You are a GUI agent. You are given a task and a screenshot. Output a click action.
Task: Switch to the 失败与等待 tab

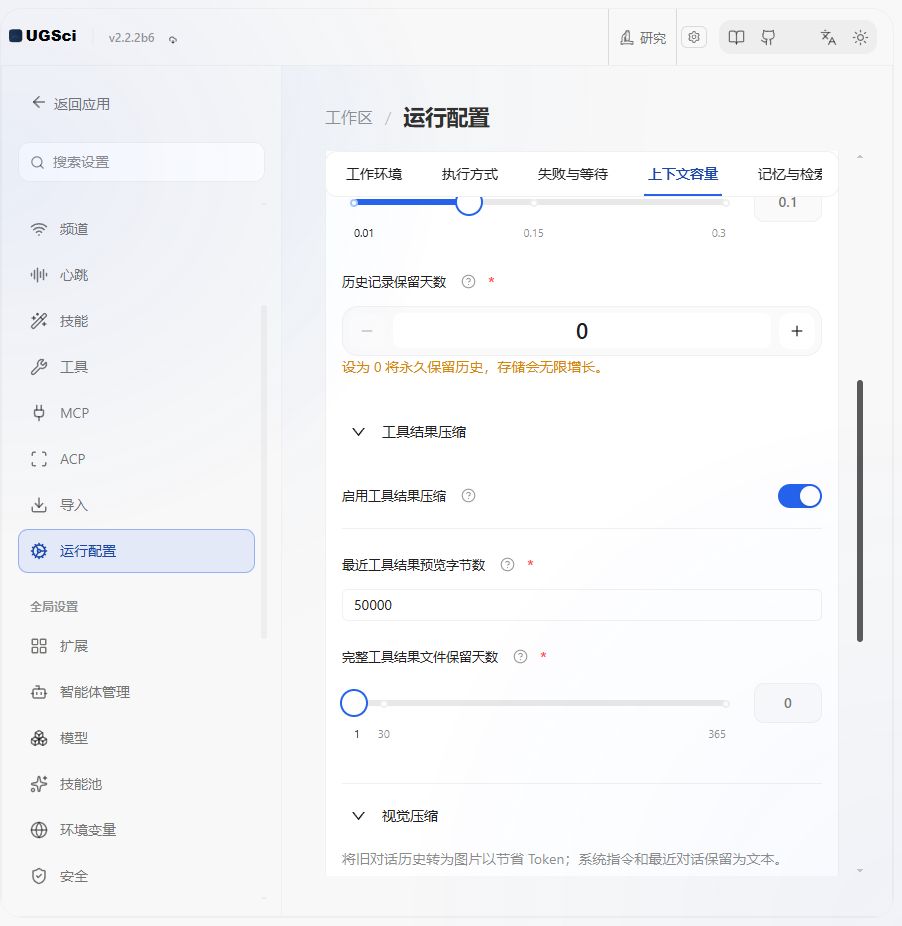coord(572,174)
